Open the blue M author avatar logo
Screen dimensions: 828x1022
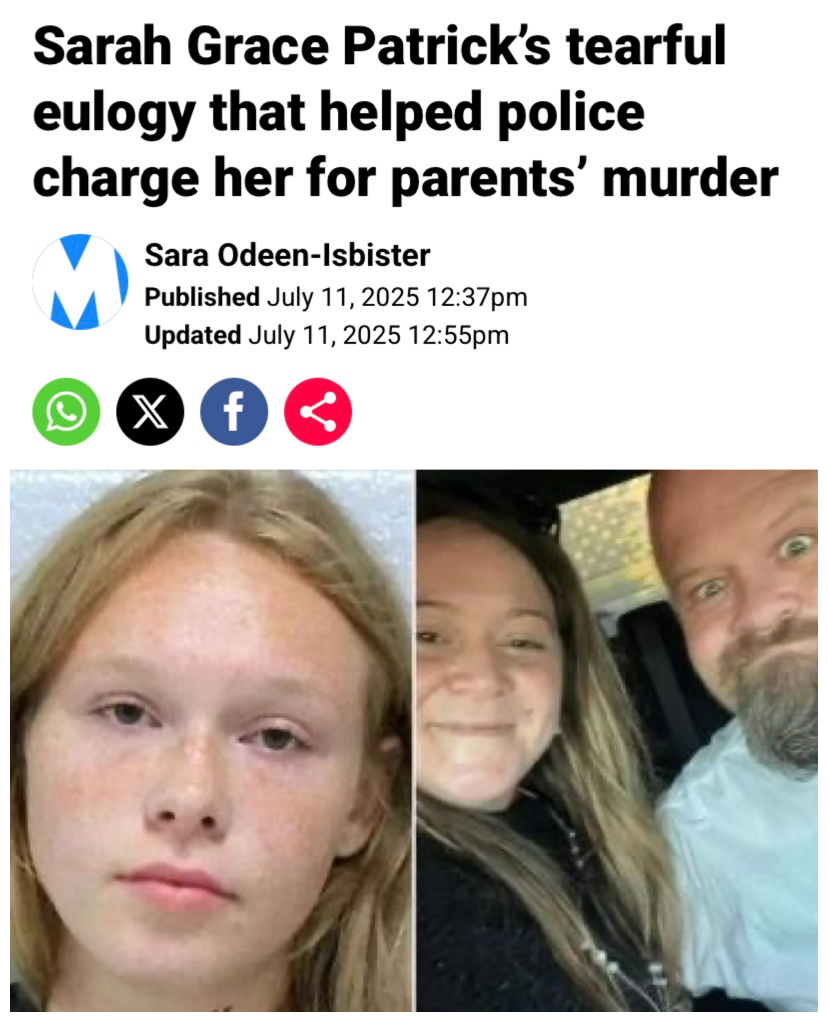[x=80, y=282]
